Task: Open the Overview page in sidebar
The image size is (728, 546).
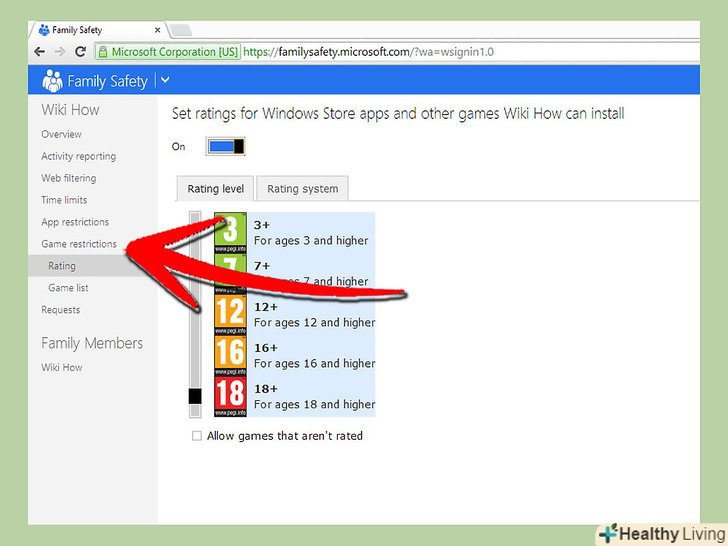Action: (x=61, y=134)
